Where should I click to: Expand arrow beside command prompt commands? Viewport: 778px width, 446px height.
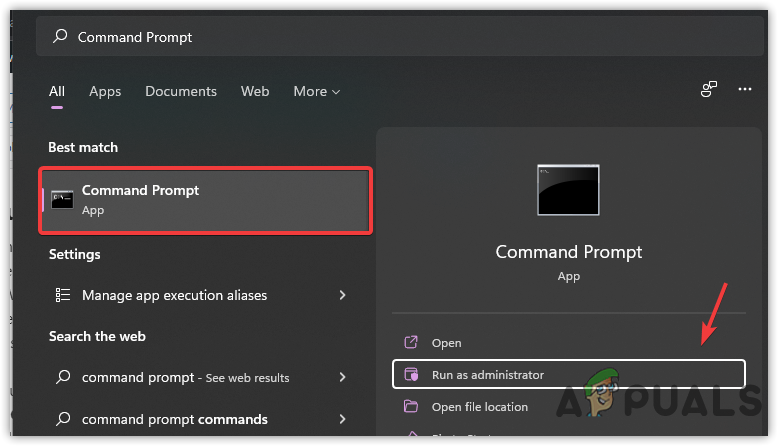(343, 419)
